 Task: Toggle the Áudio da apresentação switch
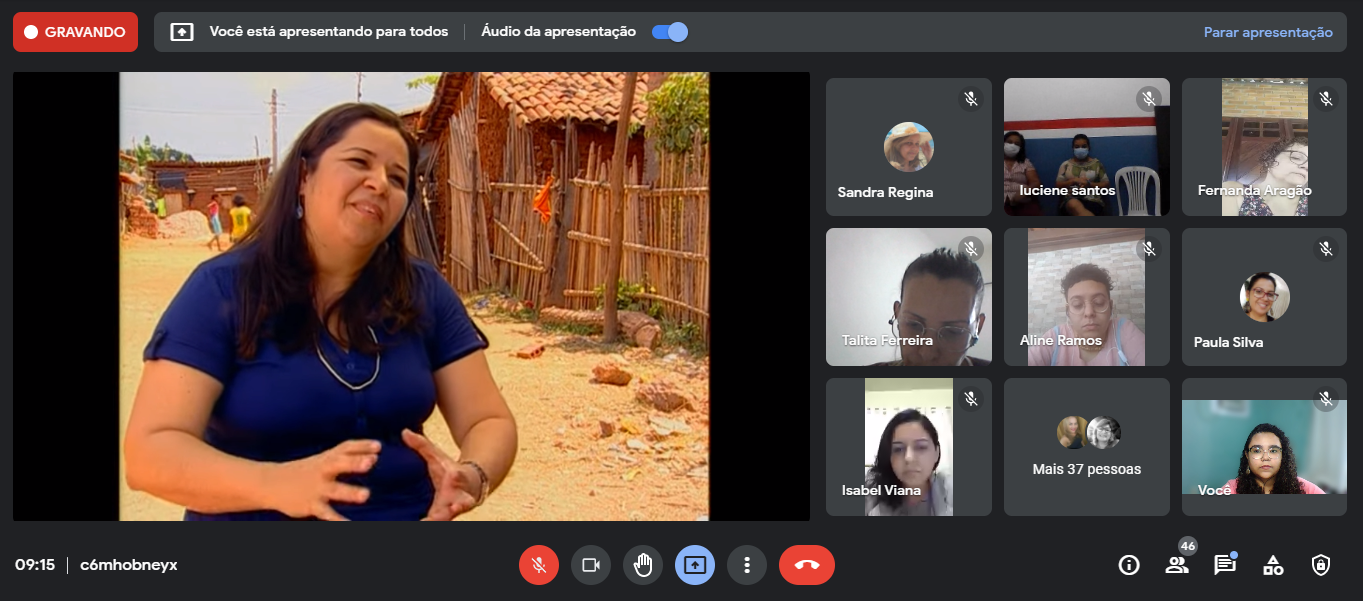point(669,32)
